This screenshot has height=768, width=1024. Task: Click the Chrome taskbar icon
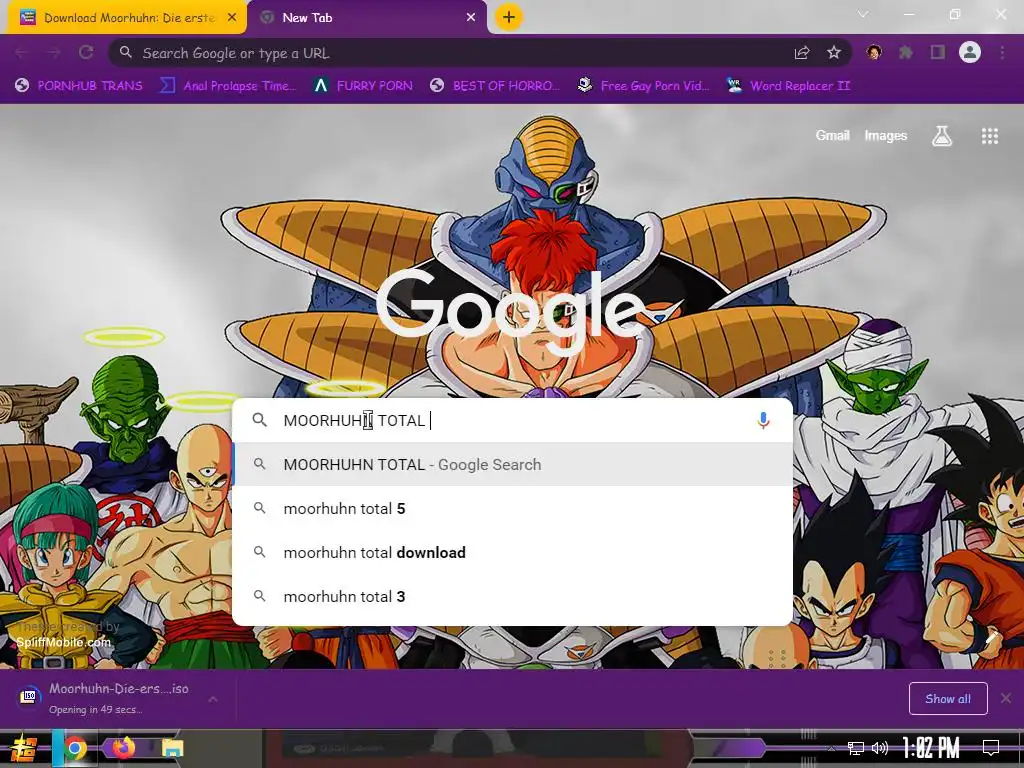tap(75, 748)
